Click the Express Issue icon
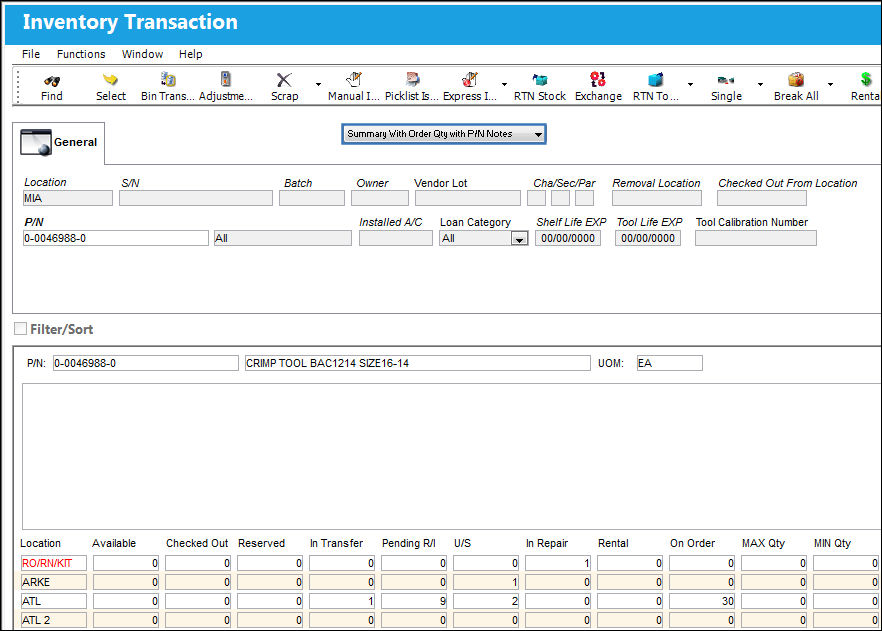 click(470, 80)
